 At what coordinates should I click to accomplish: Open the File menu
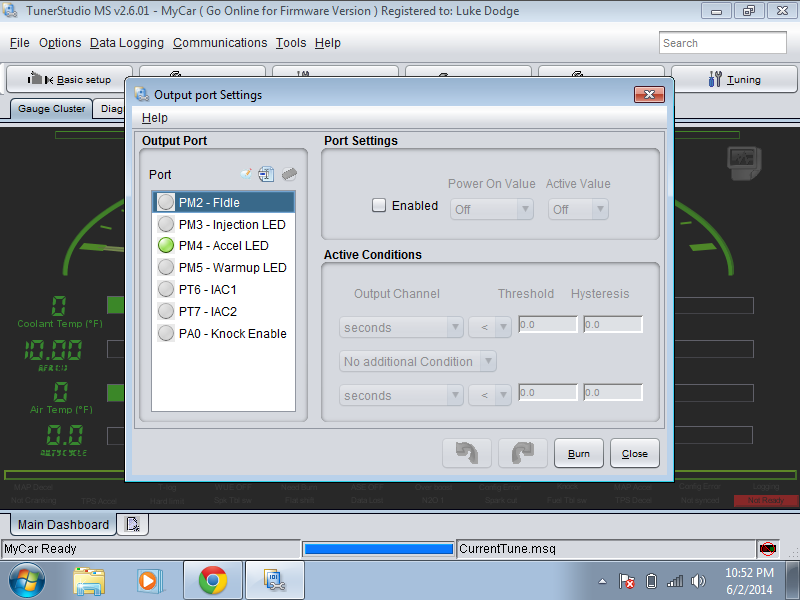20,43
